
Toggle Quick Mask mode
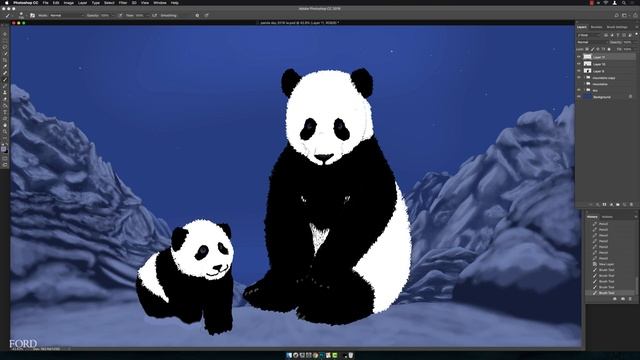[x=5, y=158]
